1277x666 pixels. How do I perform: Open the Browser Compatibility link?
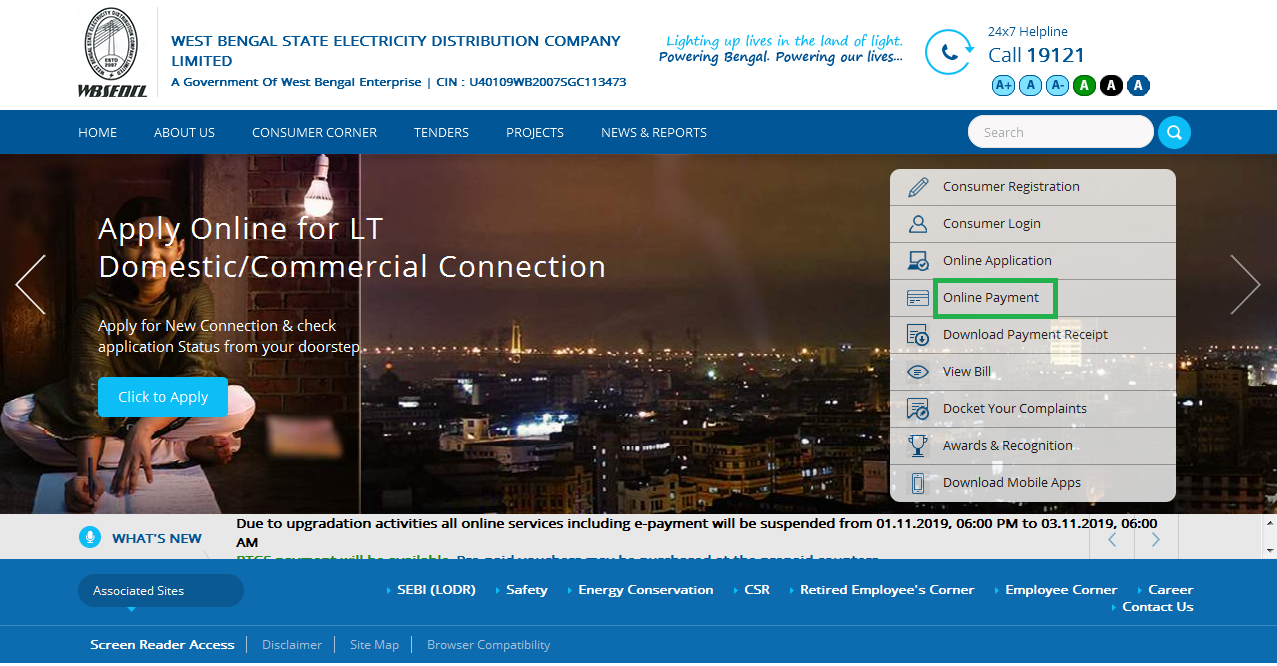488,645
